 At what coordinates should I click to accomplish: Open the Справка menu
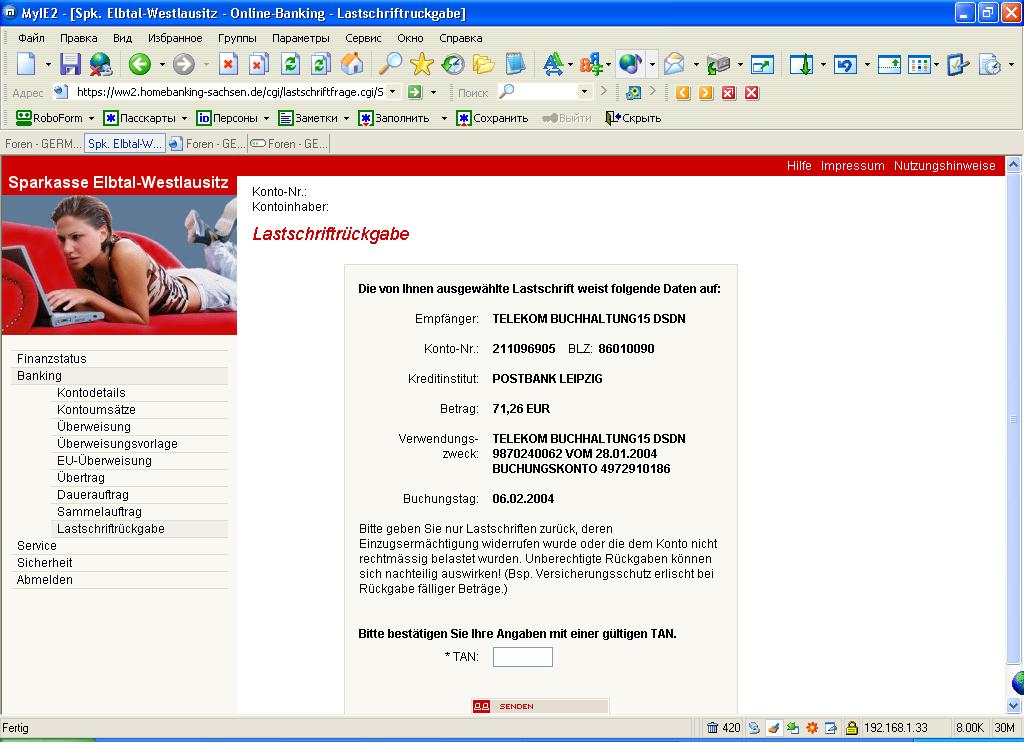[x=460, y=38]
